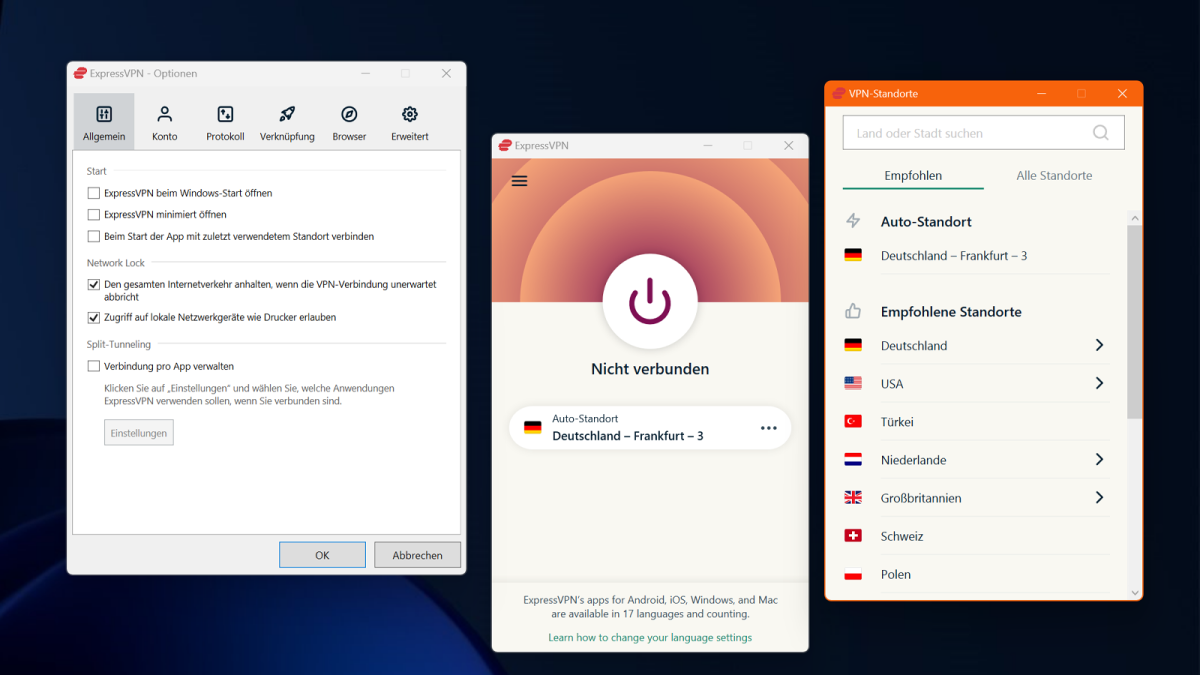Click the big power button to connect
Image resolution: width=1200 pixels, height=675 pixels.
[650, 301]
